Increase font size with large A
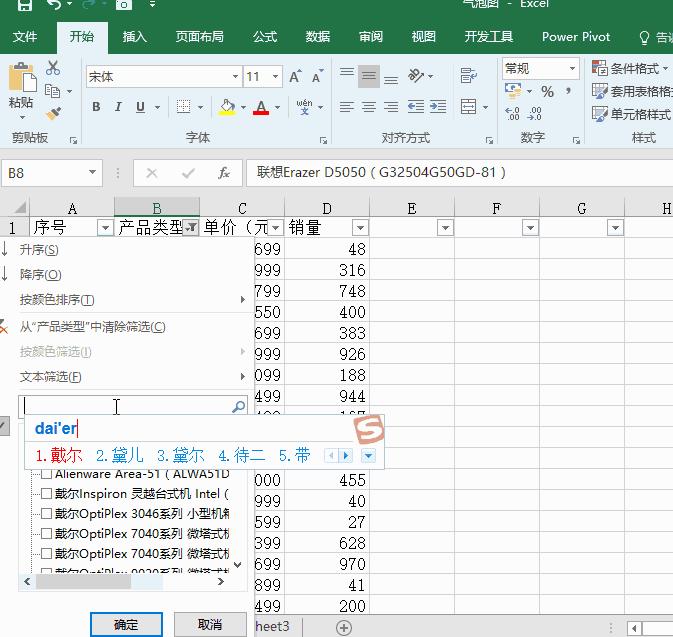Screen dimensions: 673x637 [295, 77]
